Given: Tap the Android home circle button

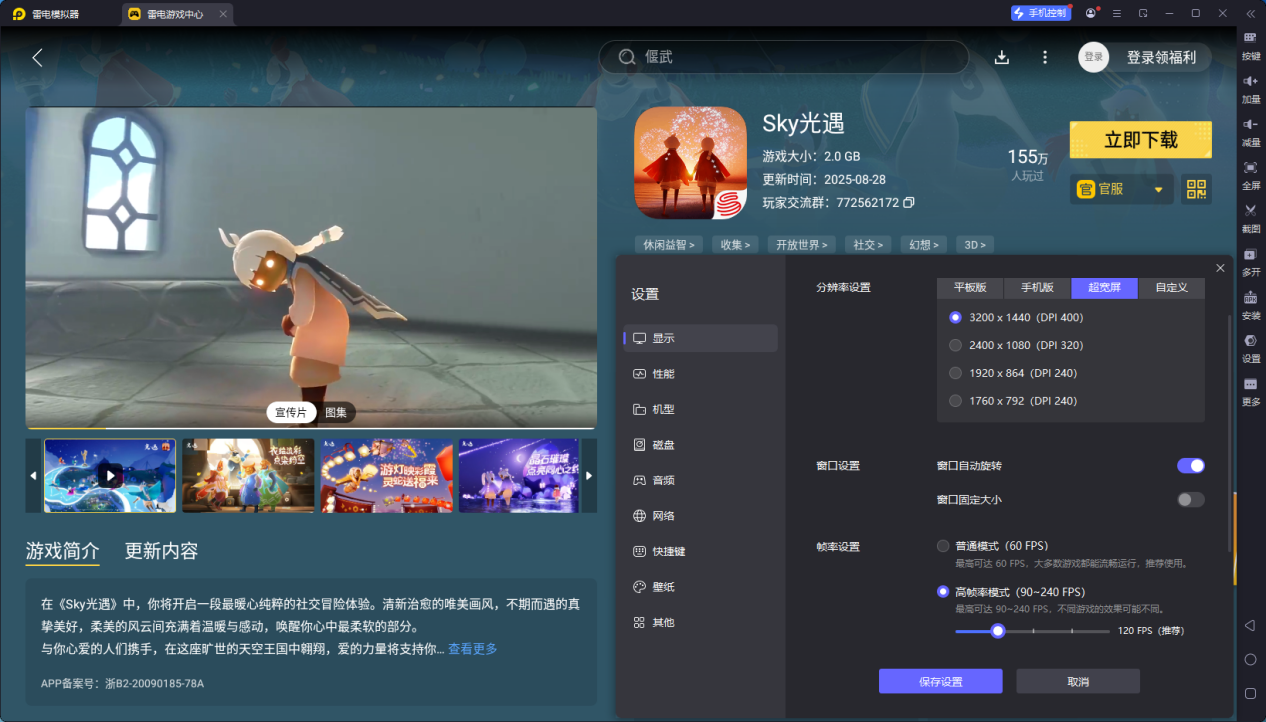Looking at the screenshot, I should coord(1250,659).
